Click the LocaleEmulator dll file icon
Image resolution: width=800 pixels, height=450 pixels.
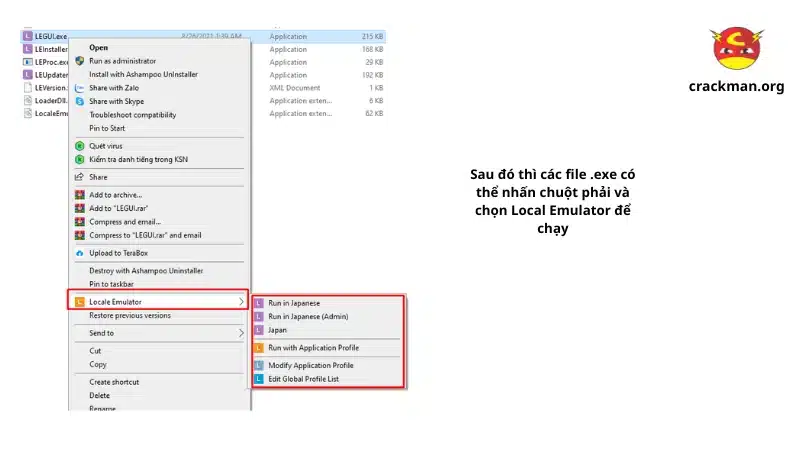[28, 113]
